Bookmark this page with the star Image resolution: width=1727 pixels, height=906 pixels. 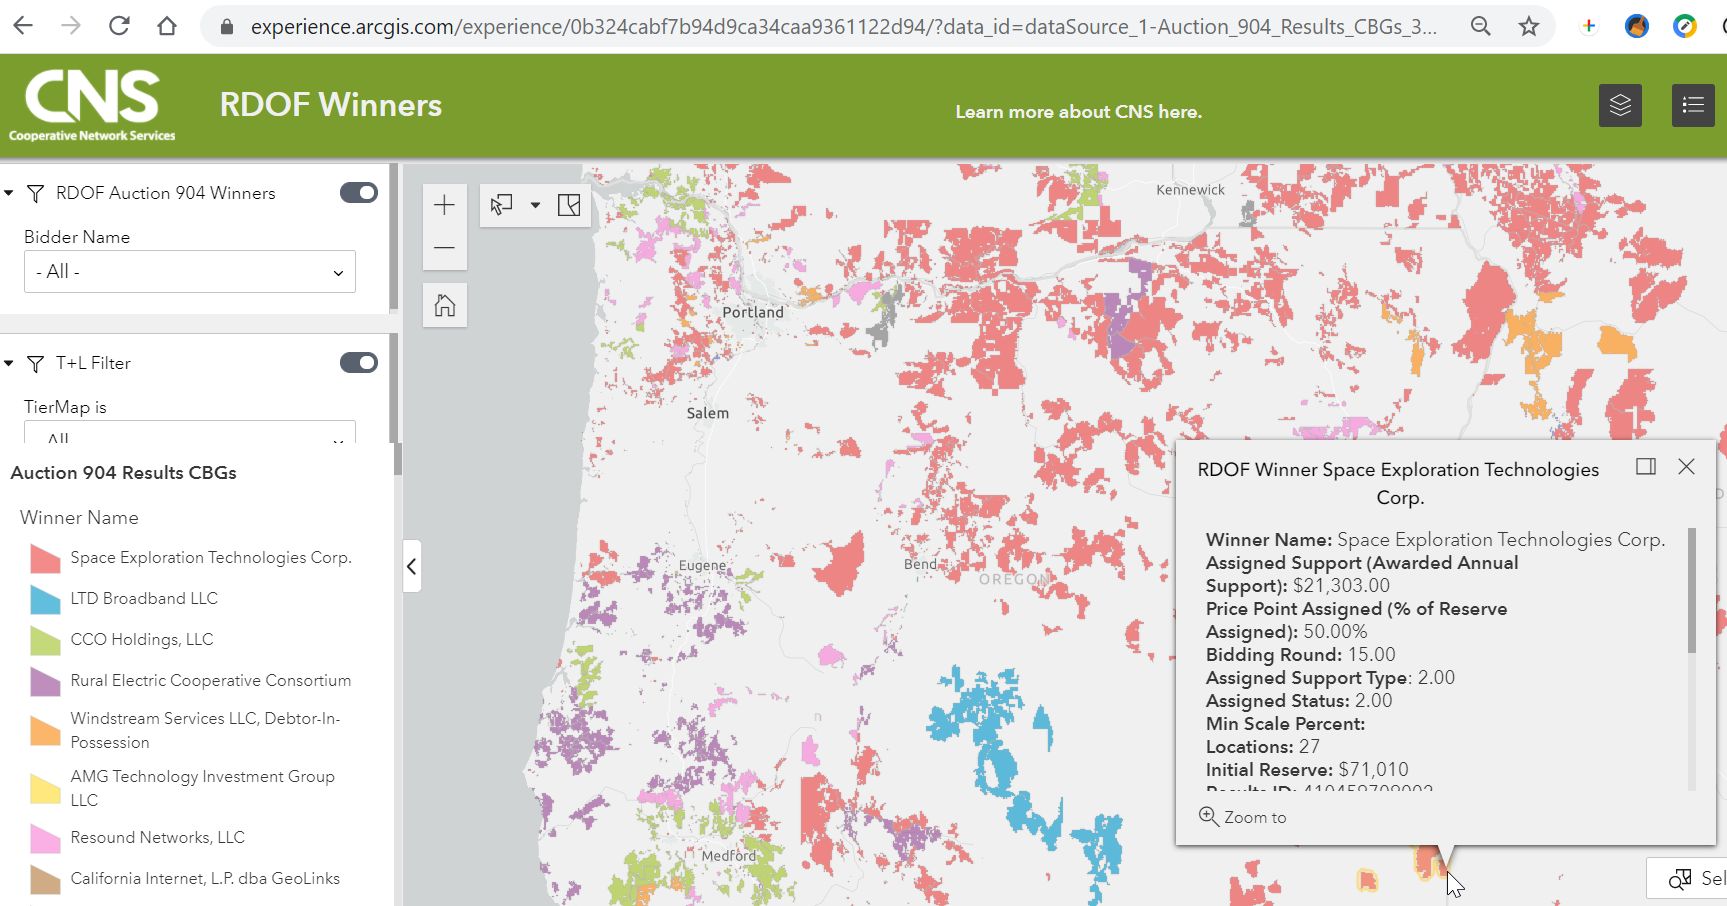click(1529, 27)
